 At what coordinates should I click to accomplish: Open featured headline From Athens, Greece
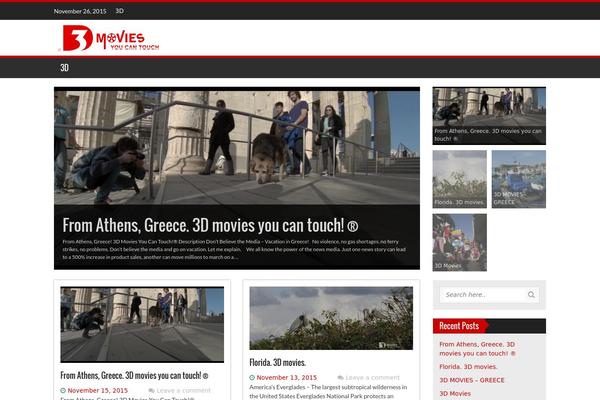210,225
